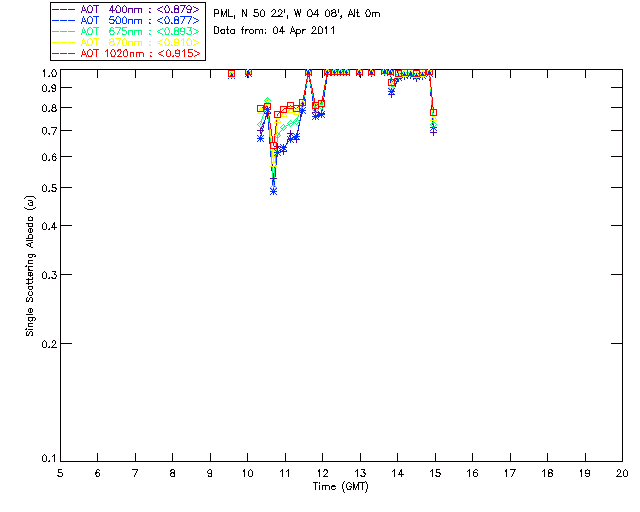Click the 1.0 tick label on y-axis
Viewport: 640px width, 512px height.
point(47,73)
